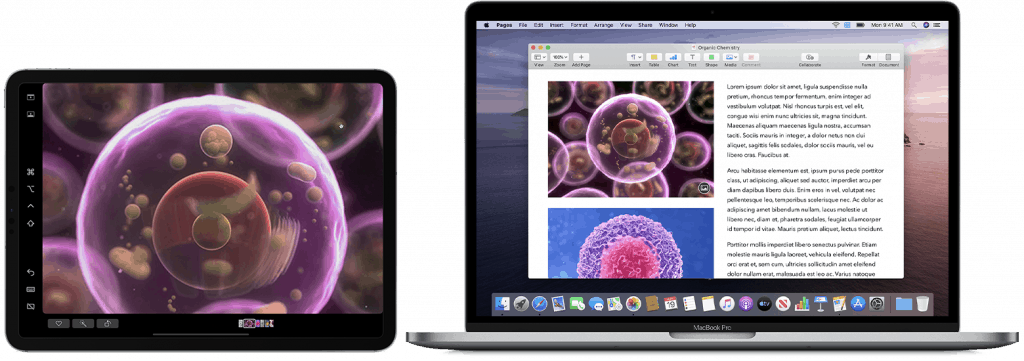Click the Shape toolbar button

711,57
